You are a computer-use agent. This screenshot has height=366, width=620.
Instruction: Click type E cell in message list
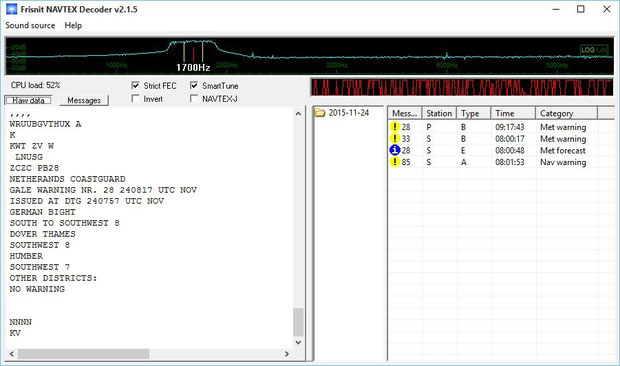coord(463,150)
